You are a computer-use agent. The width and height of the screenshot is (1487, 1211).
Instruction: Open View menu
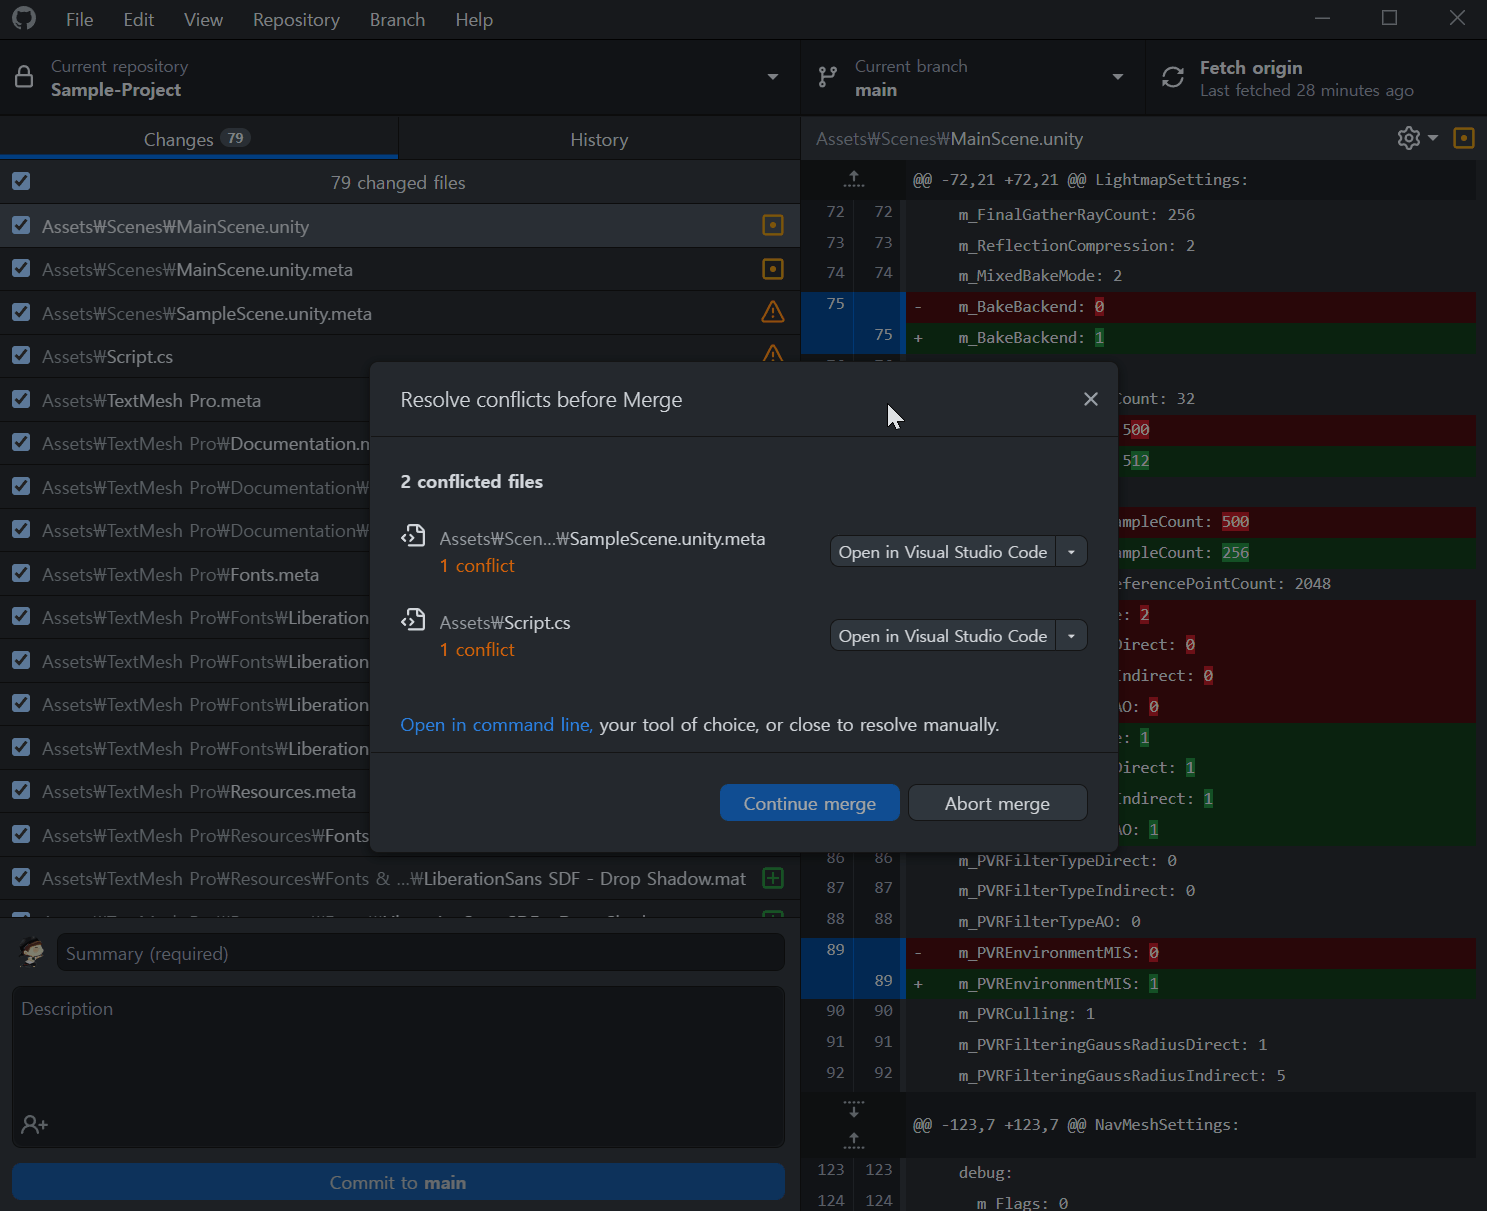tap(203, 20)
